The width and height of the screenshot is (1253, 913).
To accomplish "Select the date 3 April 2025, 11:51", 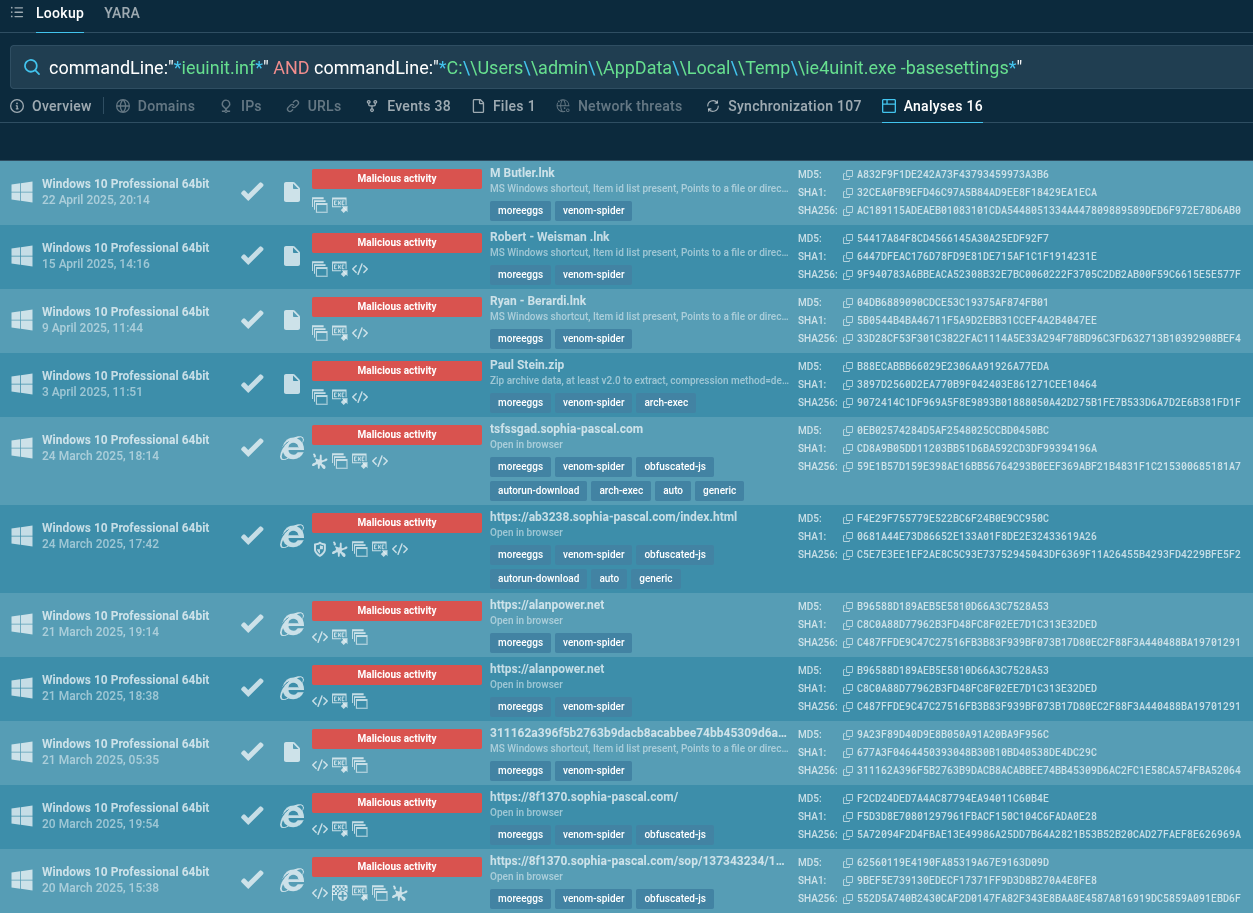I will 92,392.
